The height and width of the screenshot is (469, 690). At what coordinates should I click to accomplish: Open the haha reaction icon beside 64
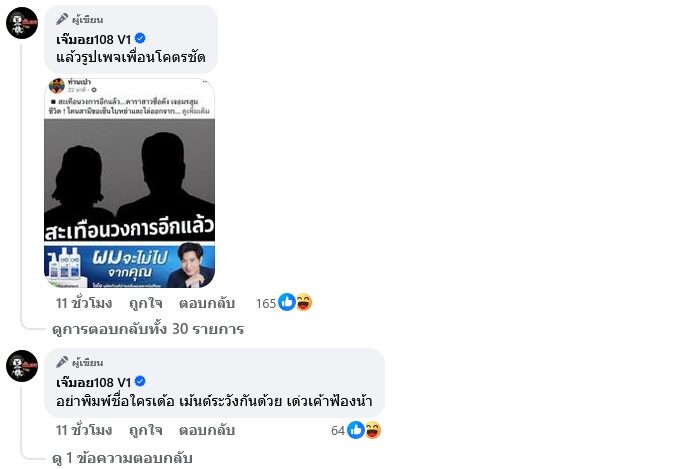[372, 430]
